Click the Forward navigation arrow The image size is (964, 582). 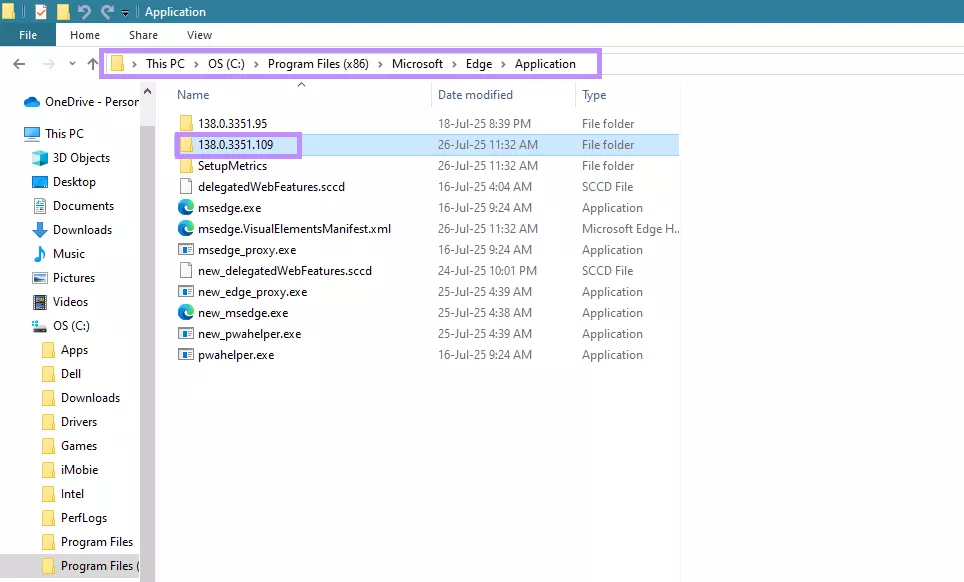point(49,63)
